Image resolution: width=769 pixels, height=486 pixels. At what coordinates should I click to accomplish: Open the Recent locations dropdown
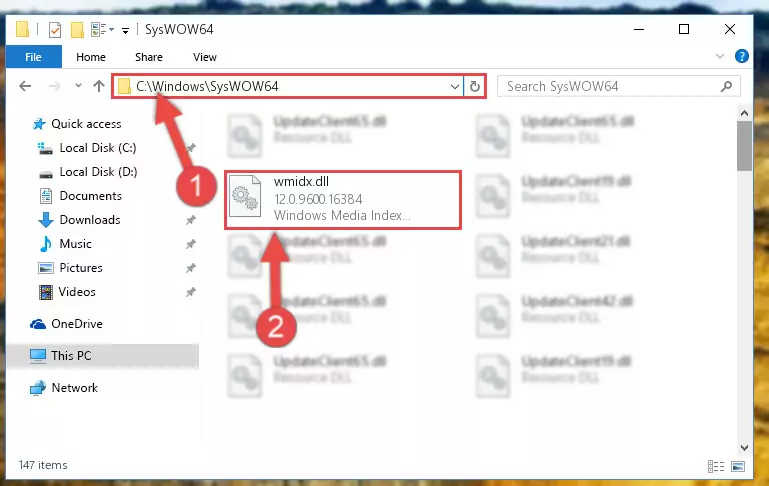(x=78, y=86)
